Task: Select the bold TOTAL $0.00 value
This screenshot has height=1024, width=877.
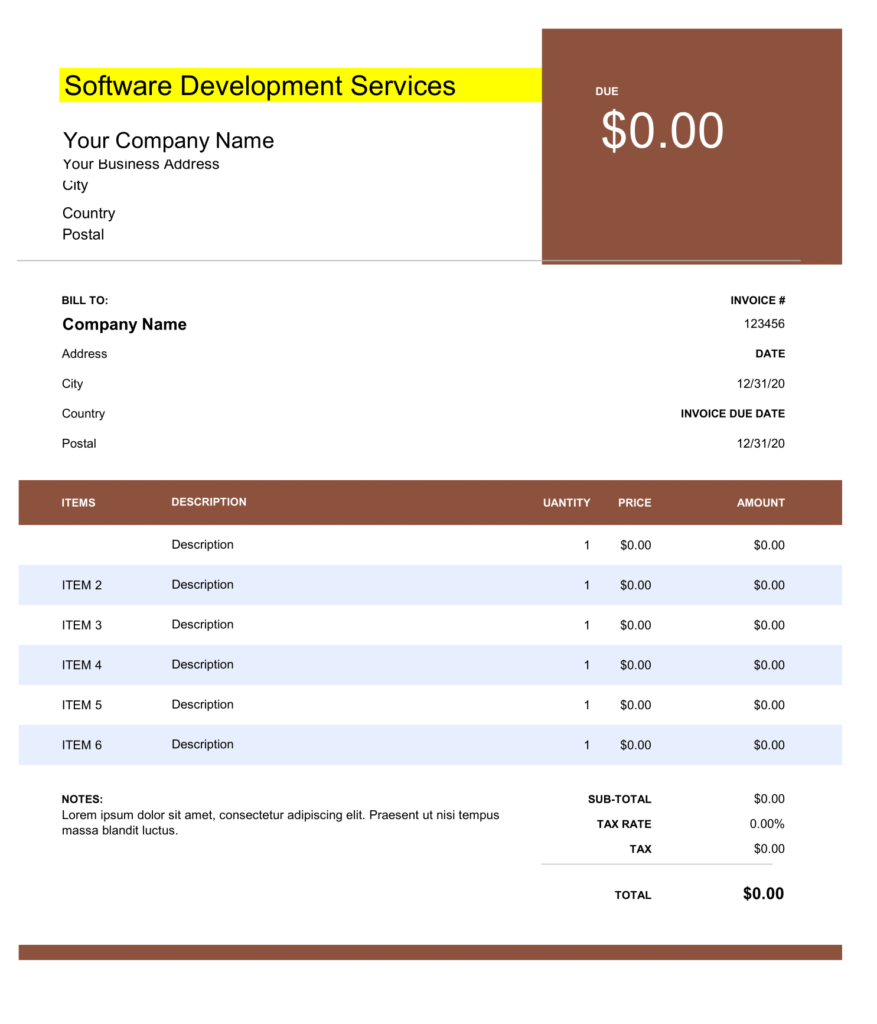Action: pyautogui.click(x=762, y=893)
